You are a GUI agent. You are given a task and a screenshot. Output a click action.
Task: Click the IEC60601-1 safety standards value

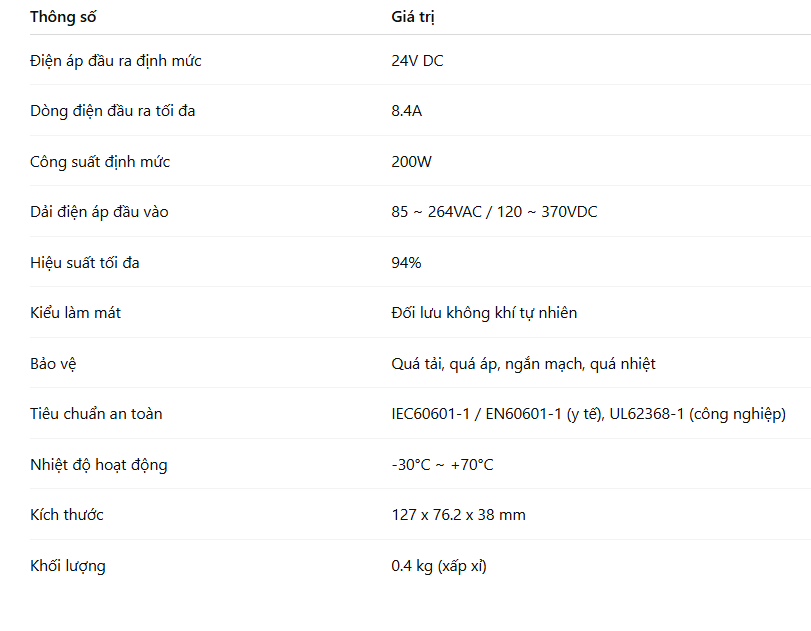coord(588,414)
